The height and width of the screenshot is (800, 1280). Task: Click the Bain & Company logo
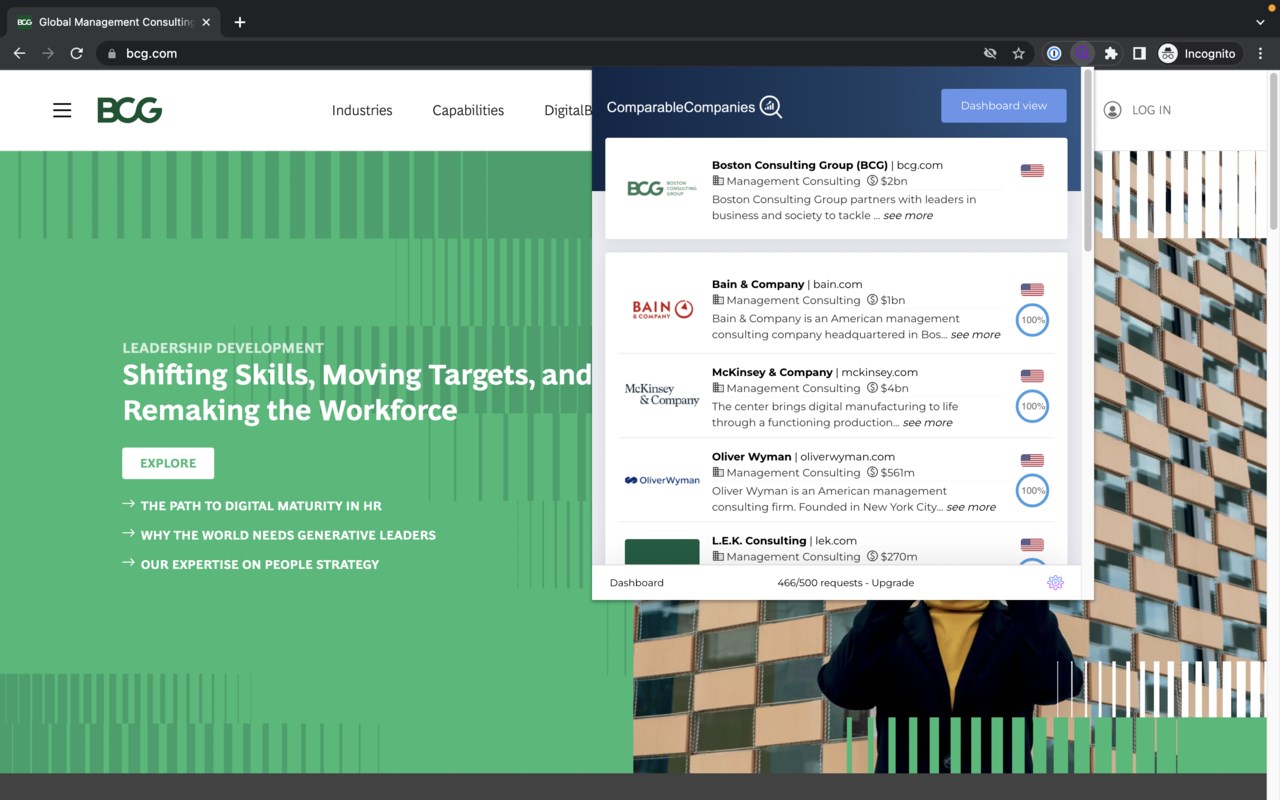tap(662, 310)
